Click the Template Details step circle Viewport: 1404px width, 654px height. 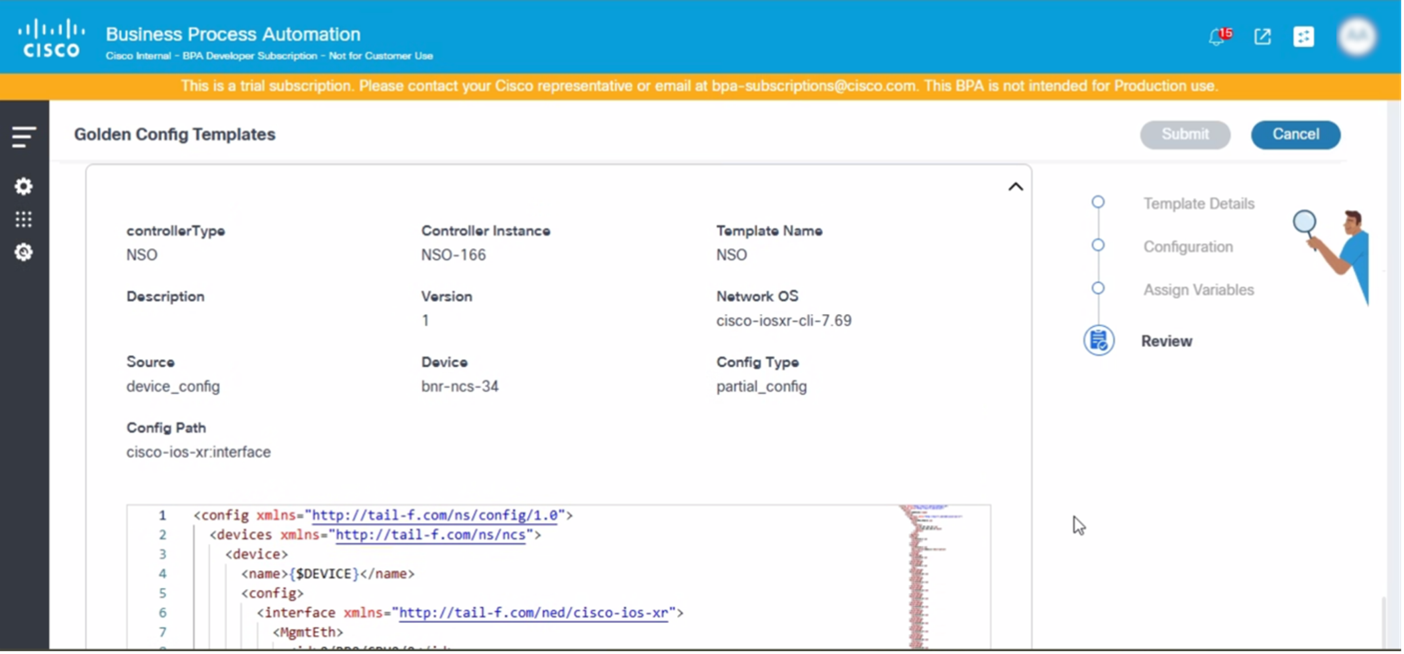pyautogui.click(x=1098, y=202)
